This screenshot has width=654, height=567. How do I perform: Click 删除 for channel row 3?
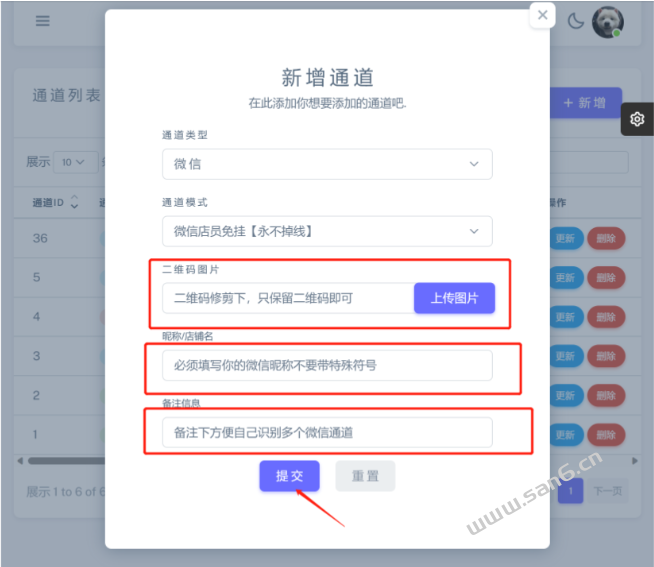606,356
